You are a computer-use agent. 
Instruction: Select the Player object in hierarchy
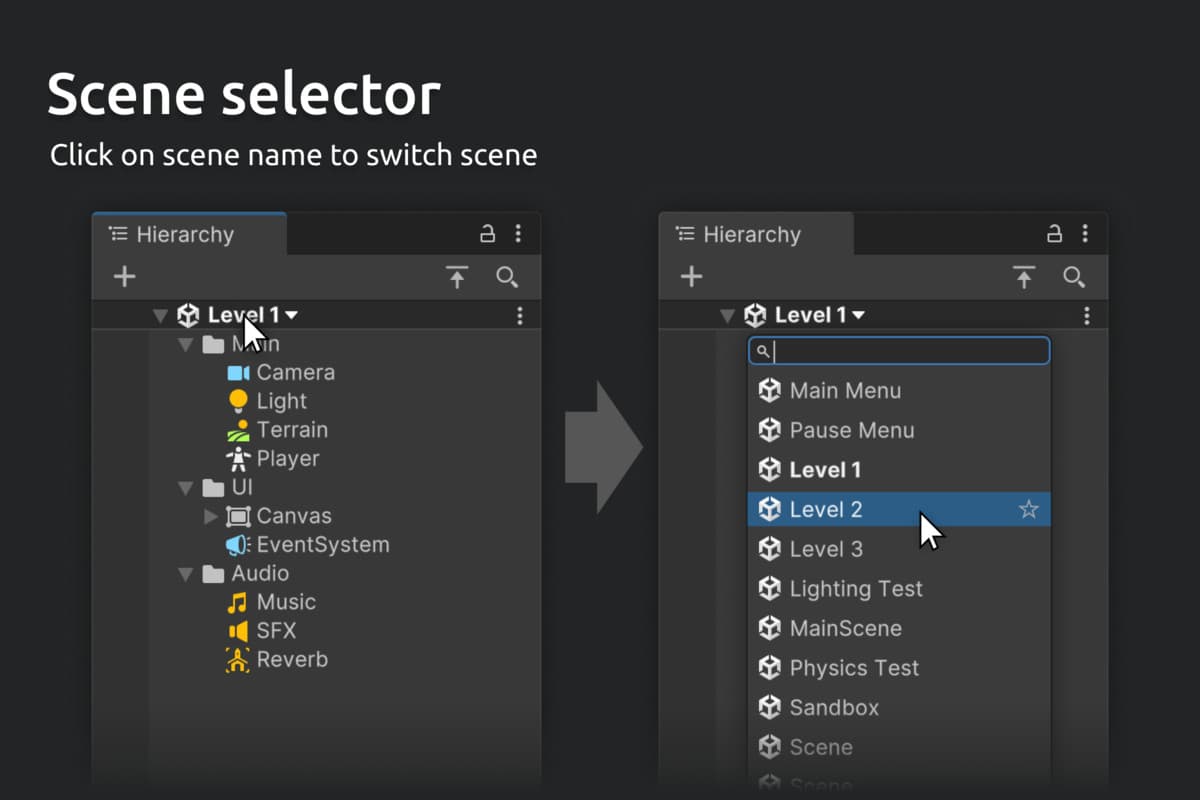coord(287,459)
